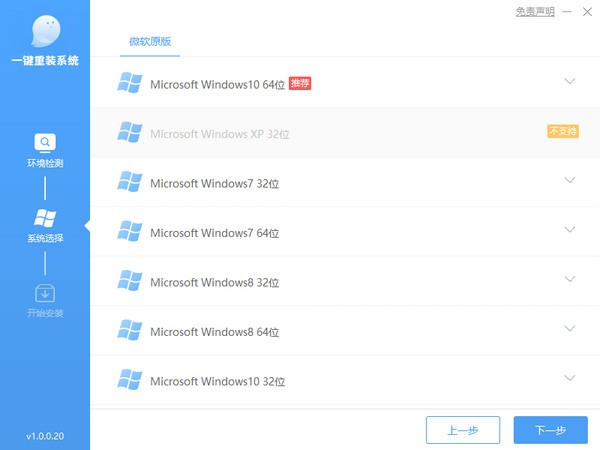This screenshot has height=450, width=600.
Task: Click the 上一步 button
Action: 463,430
